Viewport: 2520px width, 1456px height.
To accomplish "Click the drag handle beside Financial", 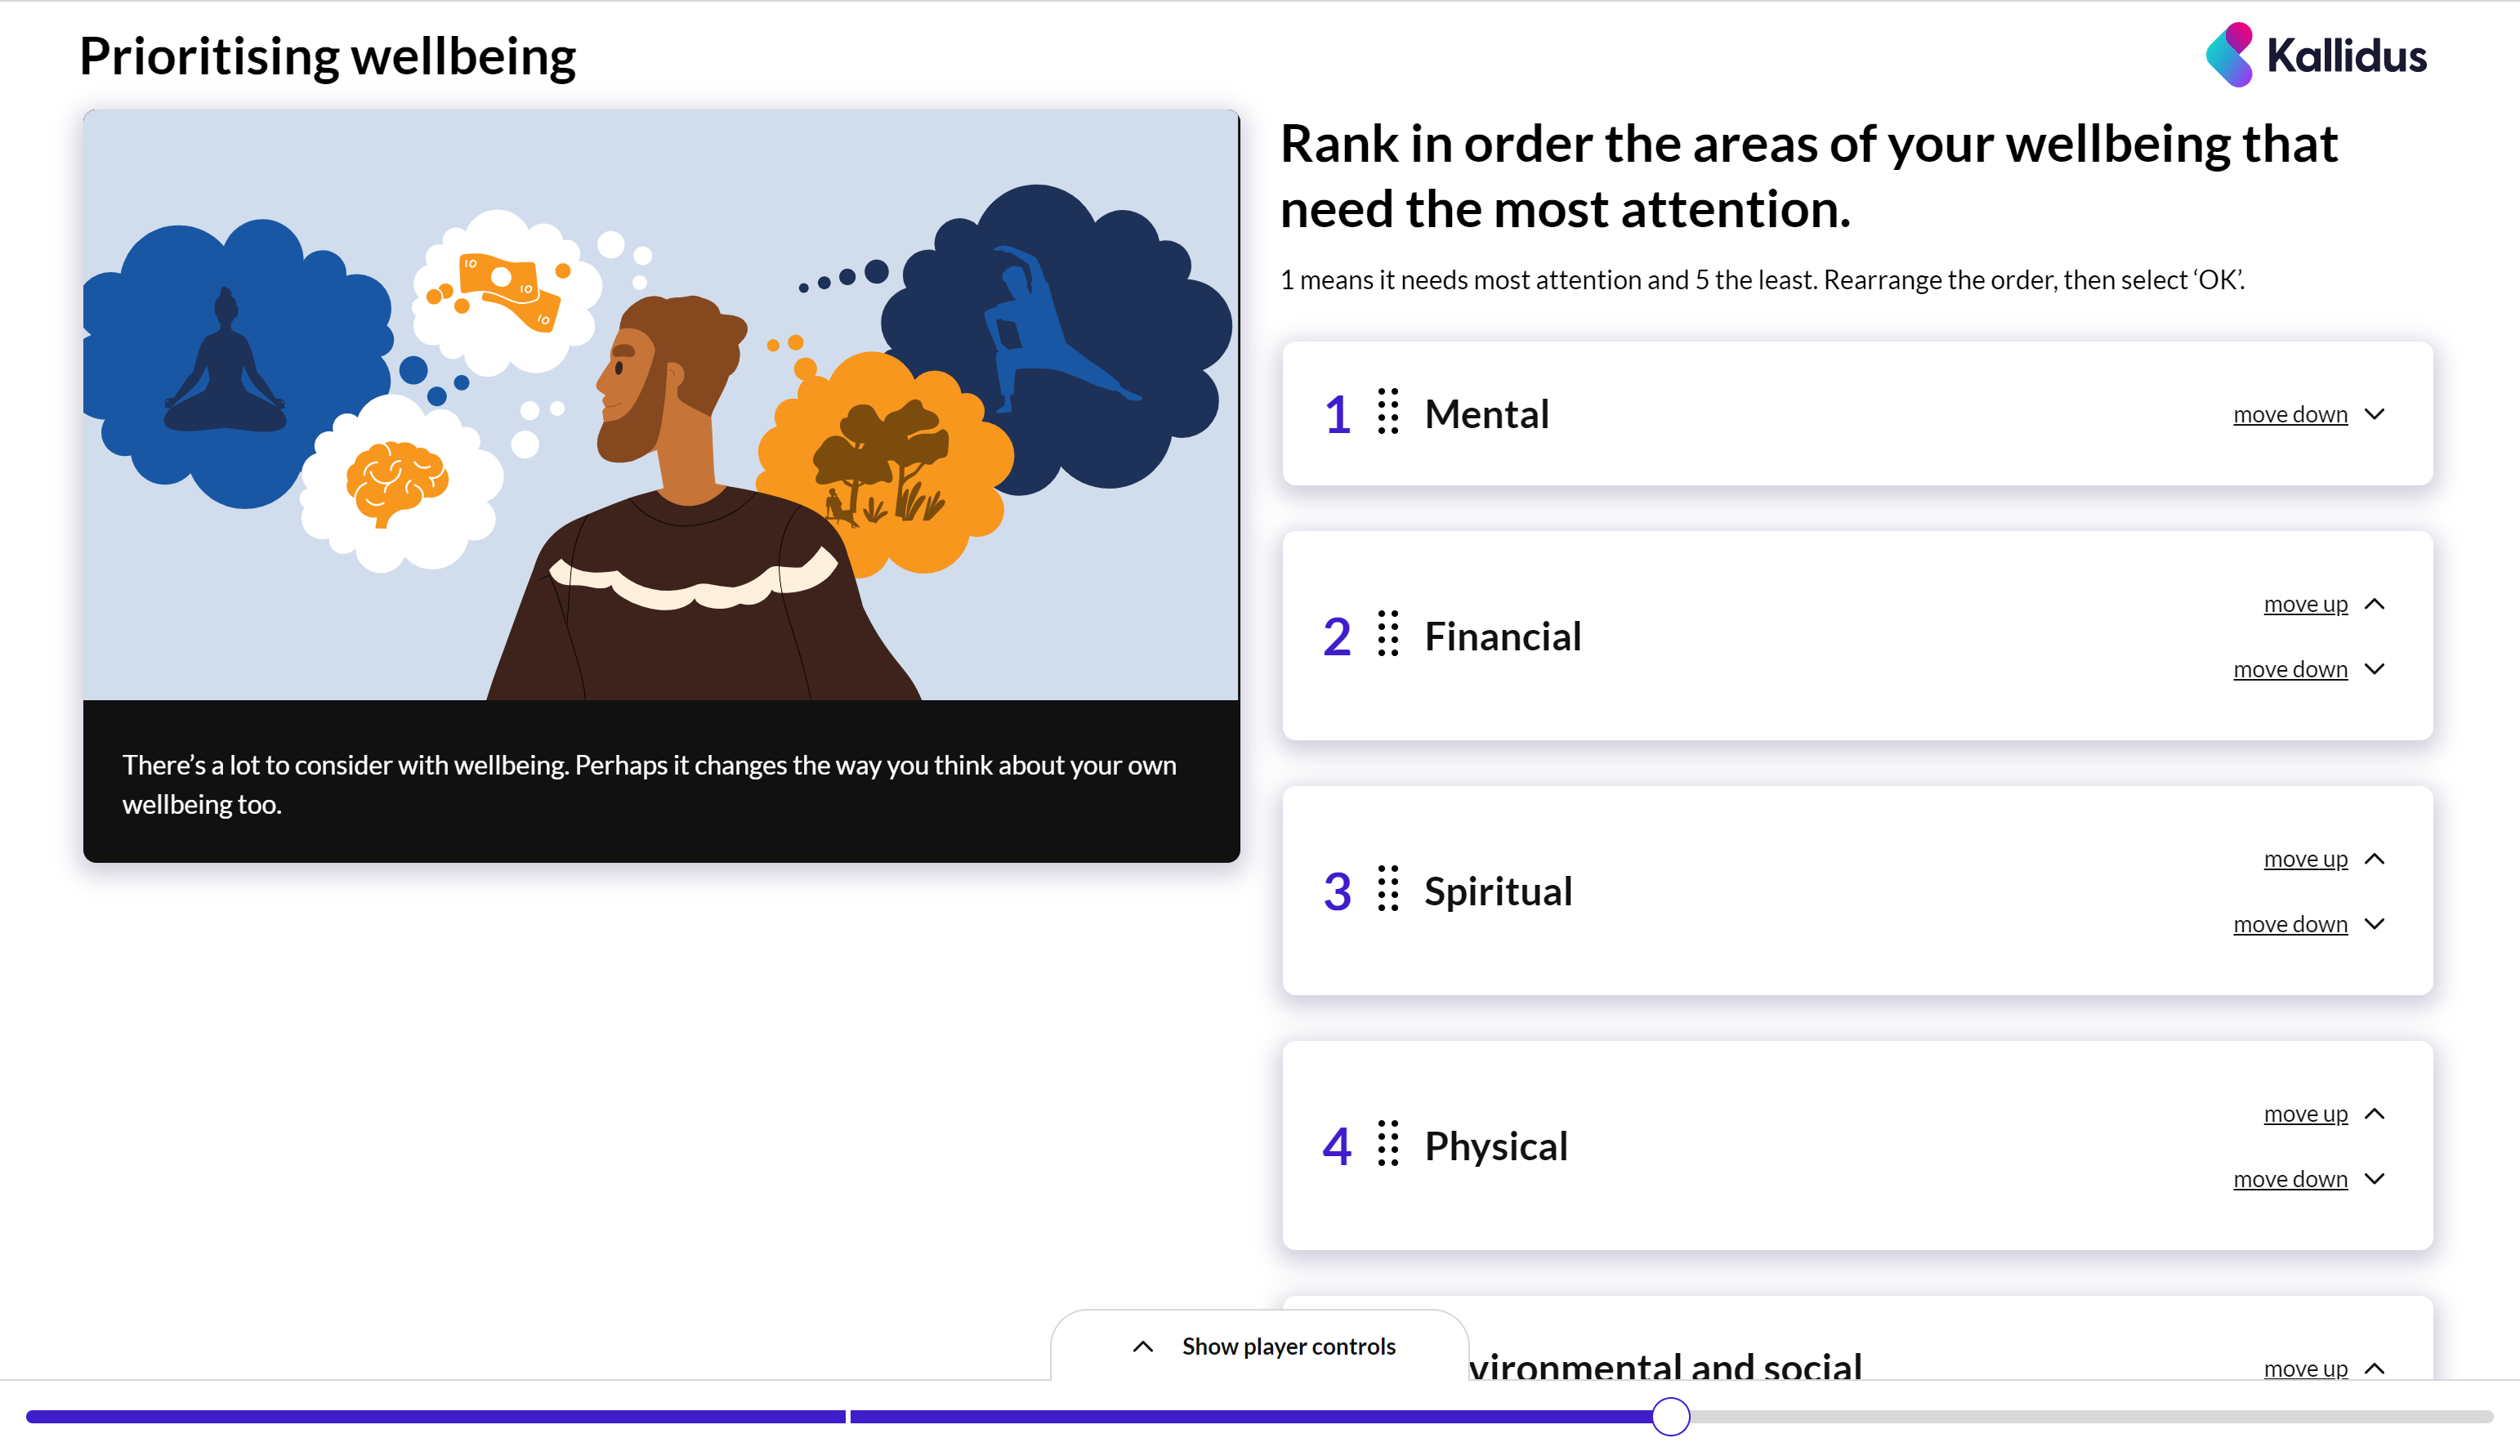I will (x=1388, y=634).
